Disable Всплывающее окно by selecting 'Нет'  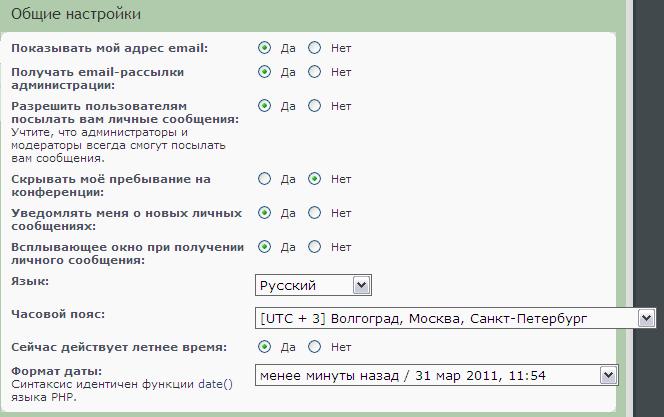click(x=315, y=247)
